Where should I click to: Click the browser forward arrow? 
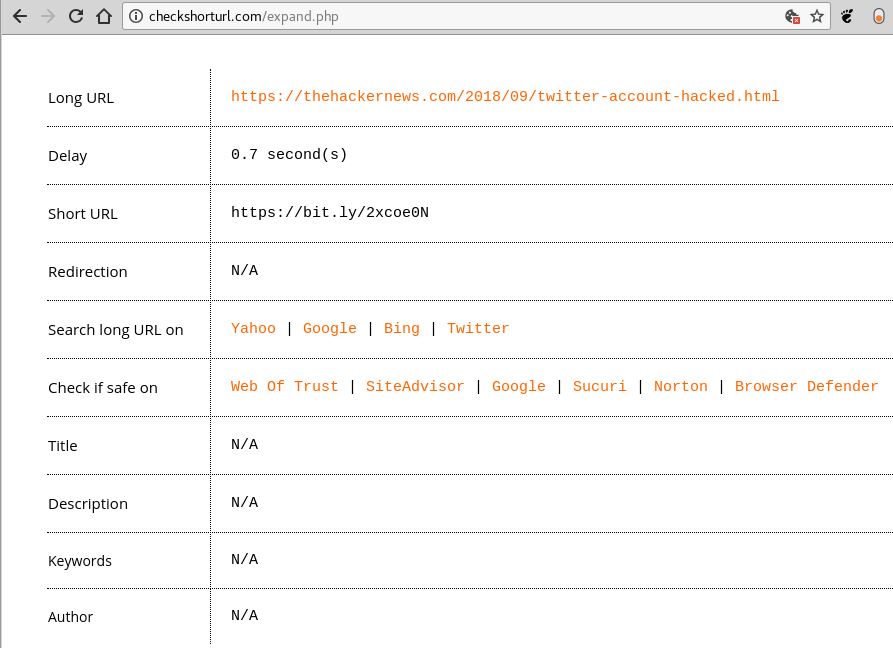tap(47, 16)
